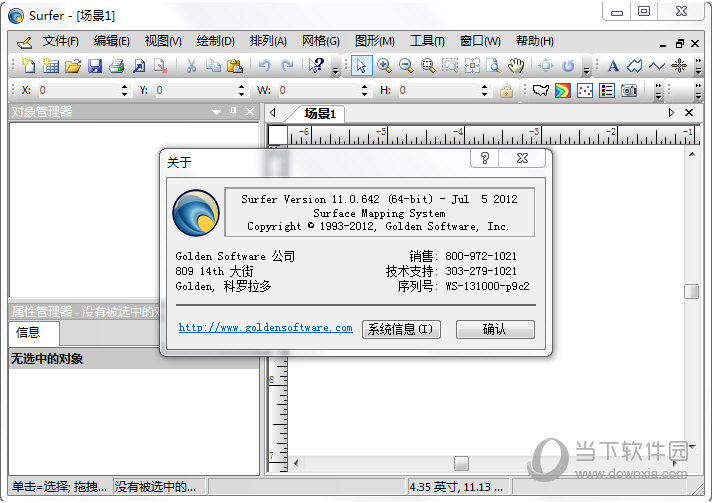Create a new base map

pyautogui.click(x=540, y=90)
